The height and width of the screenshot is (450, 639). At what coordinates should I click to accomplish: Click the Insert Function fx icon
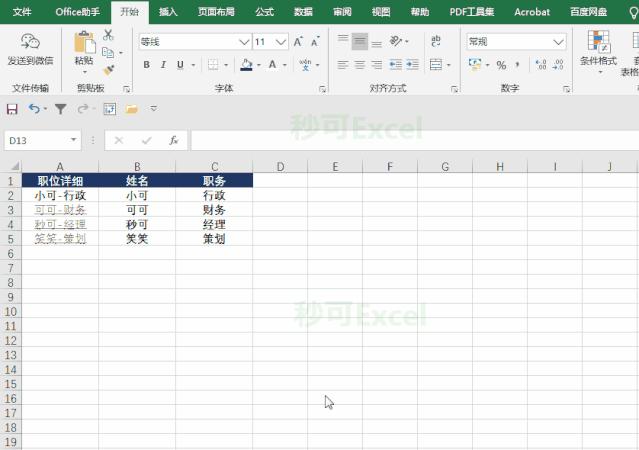coord(174,140)
